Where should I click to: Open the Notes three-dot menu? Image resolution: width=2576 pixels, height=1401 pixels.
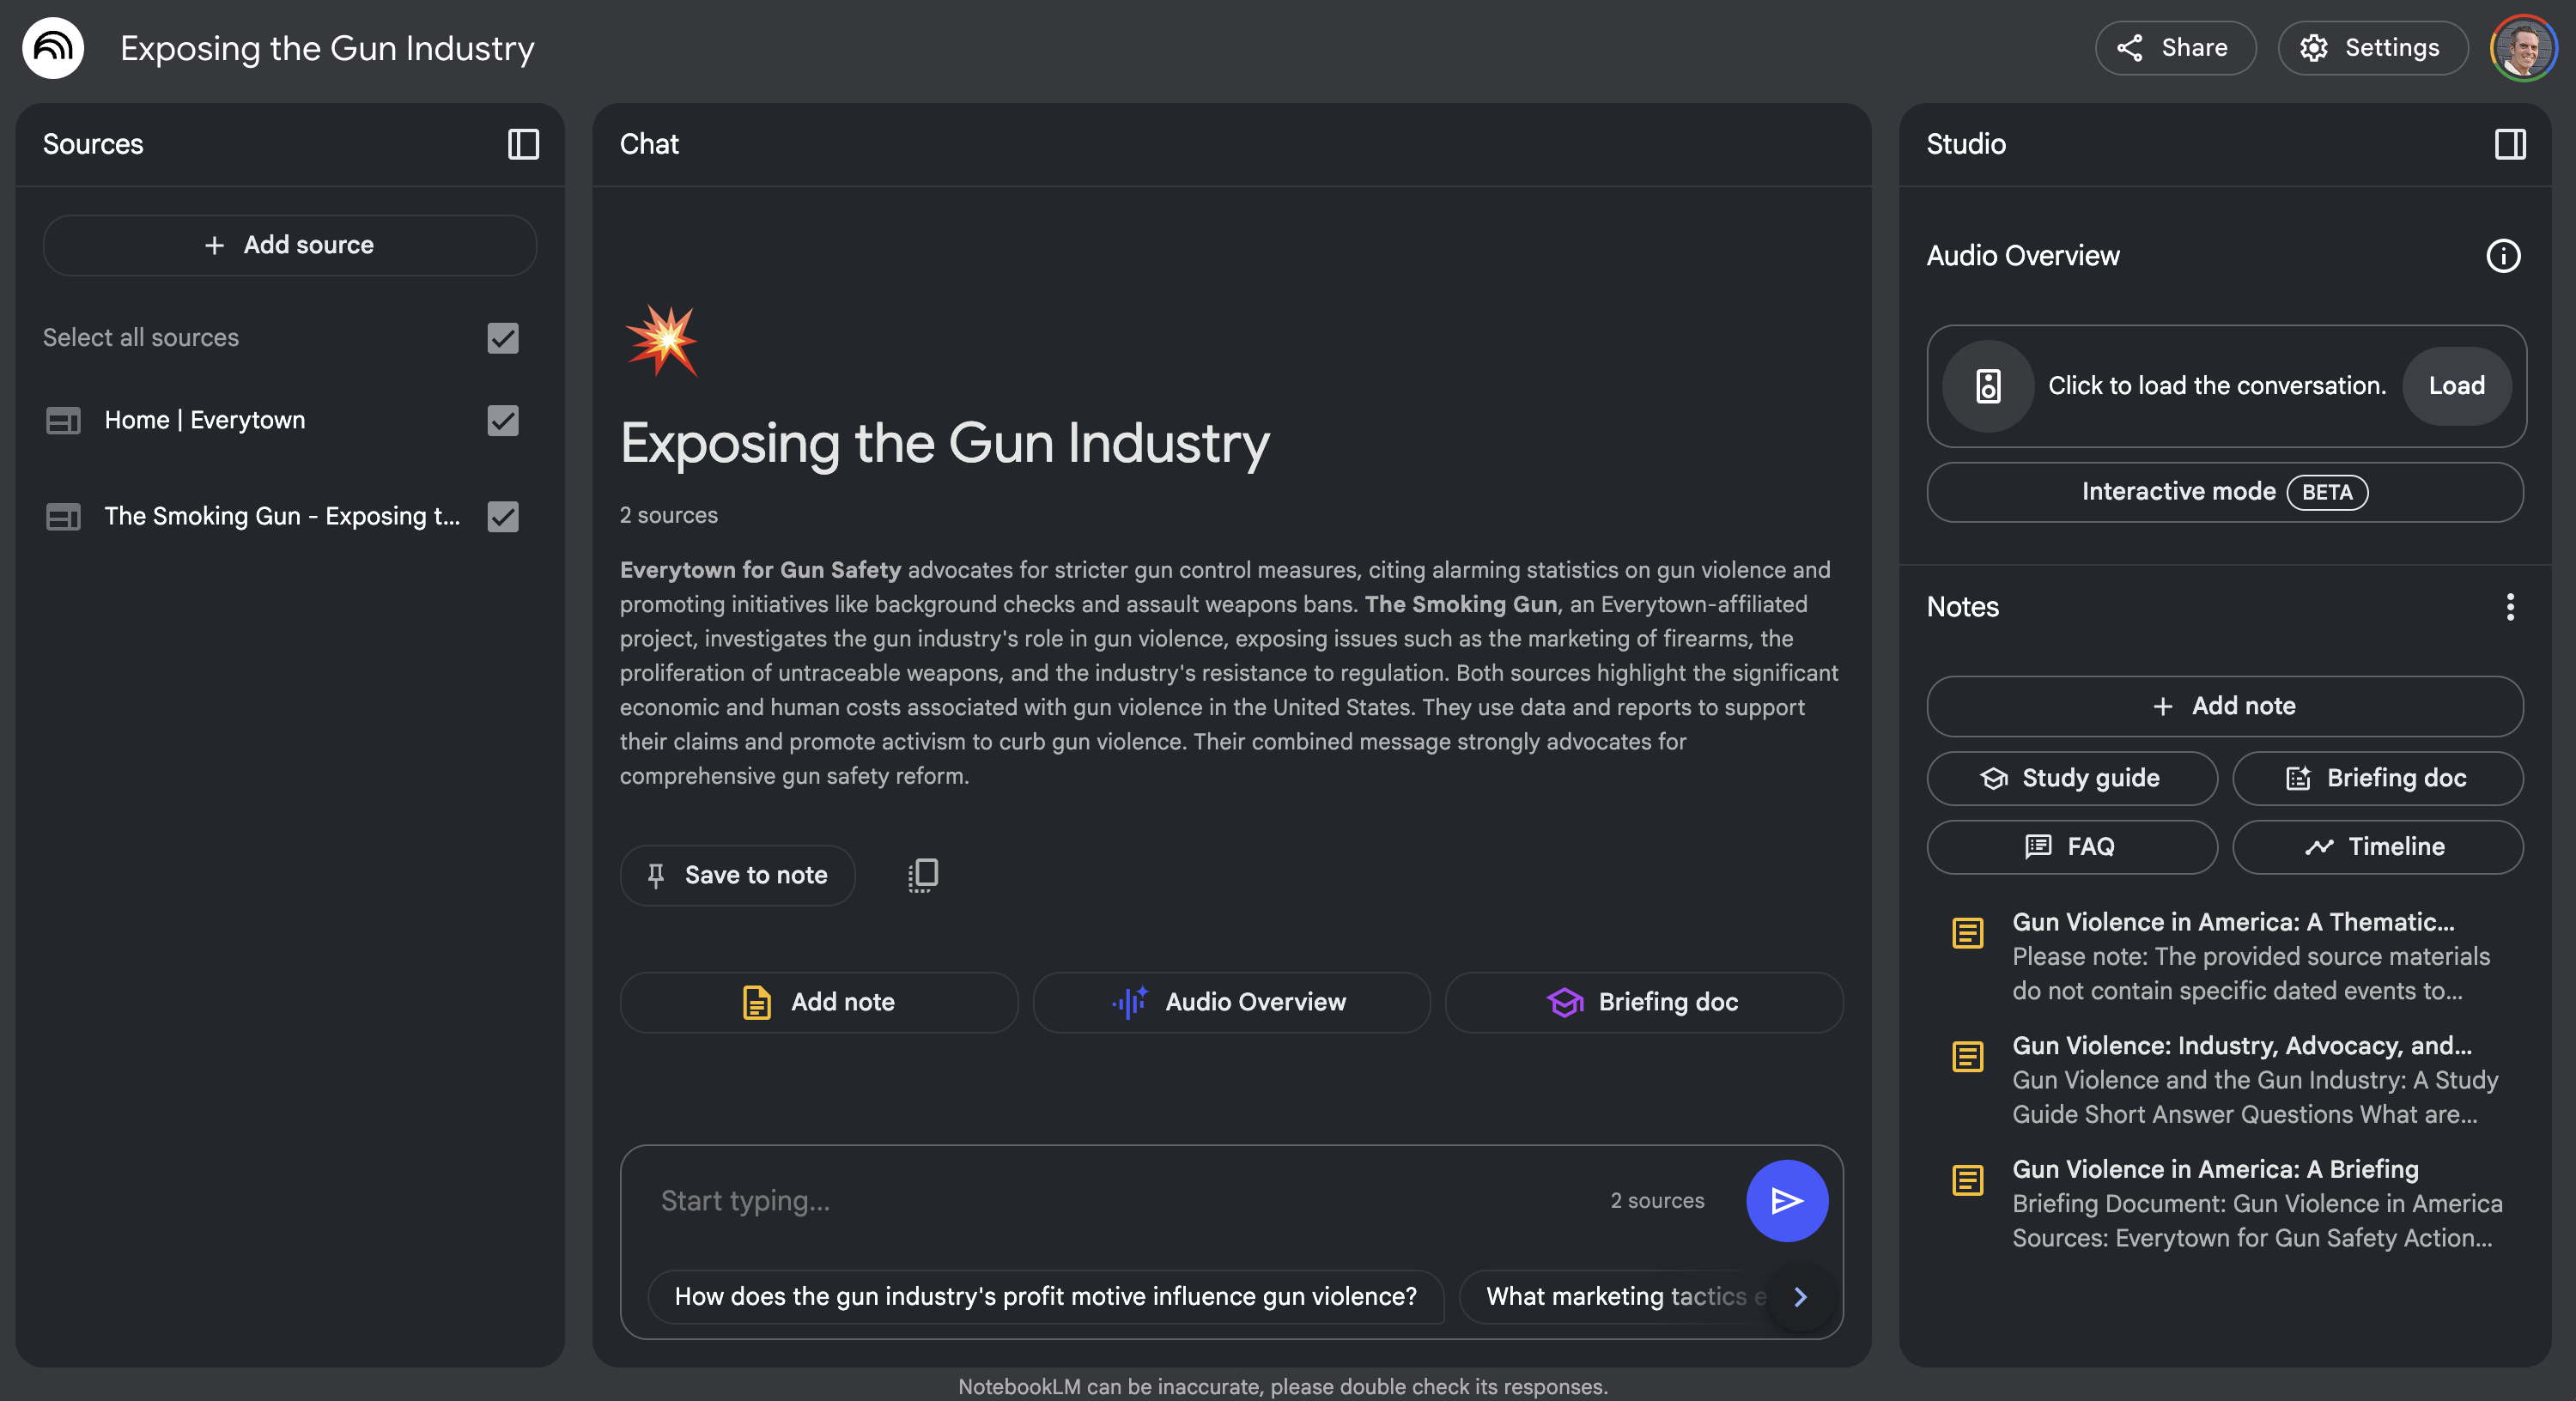(2509, 607)
